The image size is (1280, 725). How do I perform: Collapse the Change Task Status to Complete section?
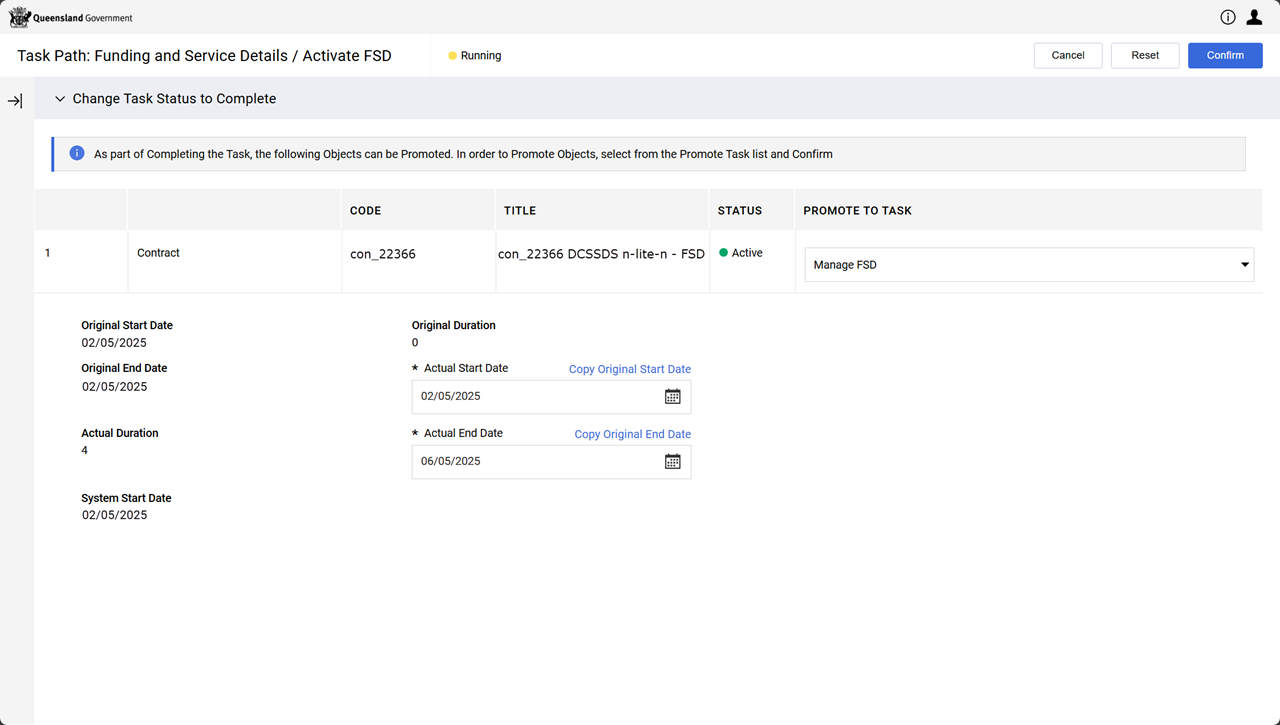tap(60, 99)
